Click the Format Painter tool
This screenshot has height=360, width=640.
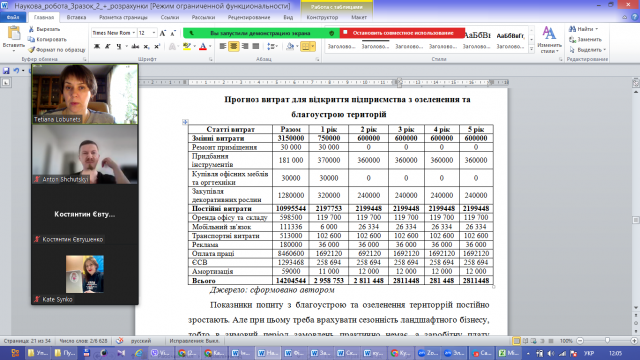point(57,50)
